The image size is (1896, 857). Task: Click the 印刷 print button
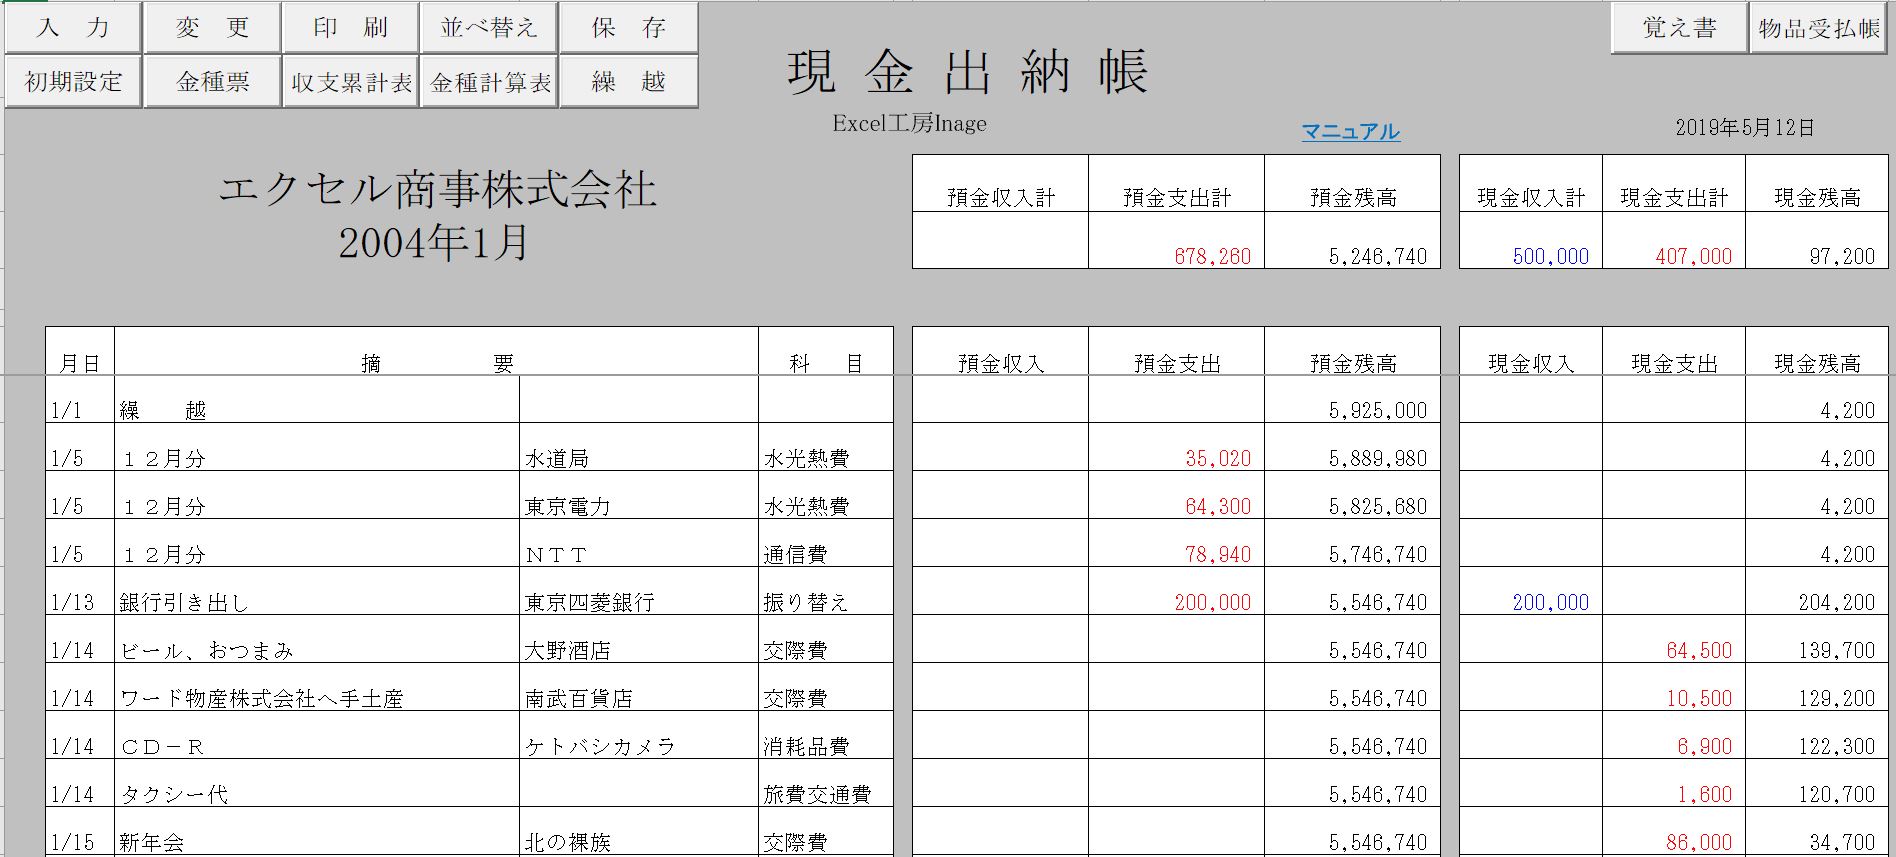[x=350, y=28]
